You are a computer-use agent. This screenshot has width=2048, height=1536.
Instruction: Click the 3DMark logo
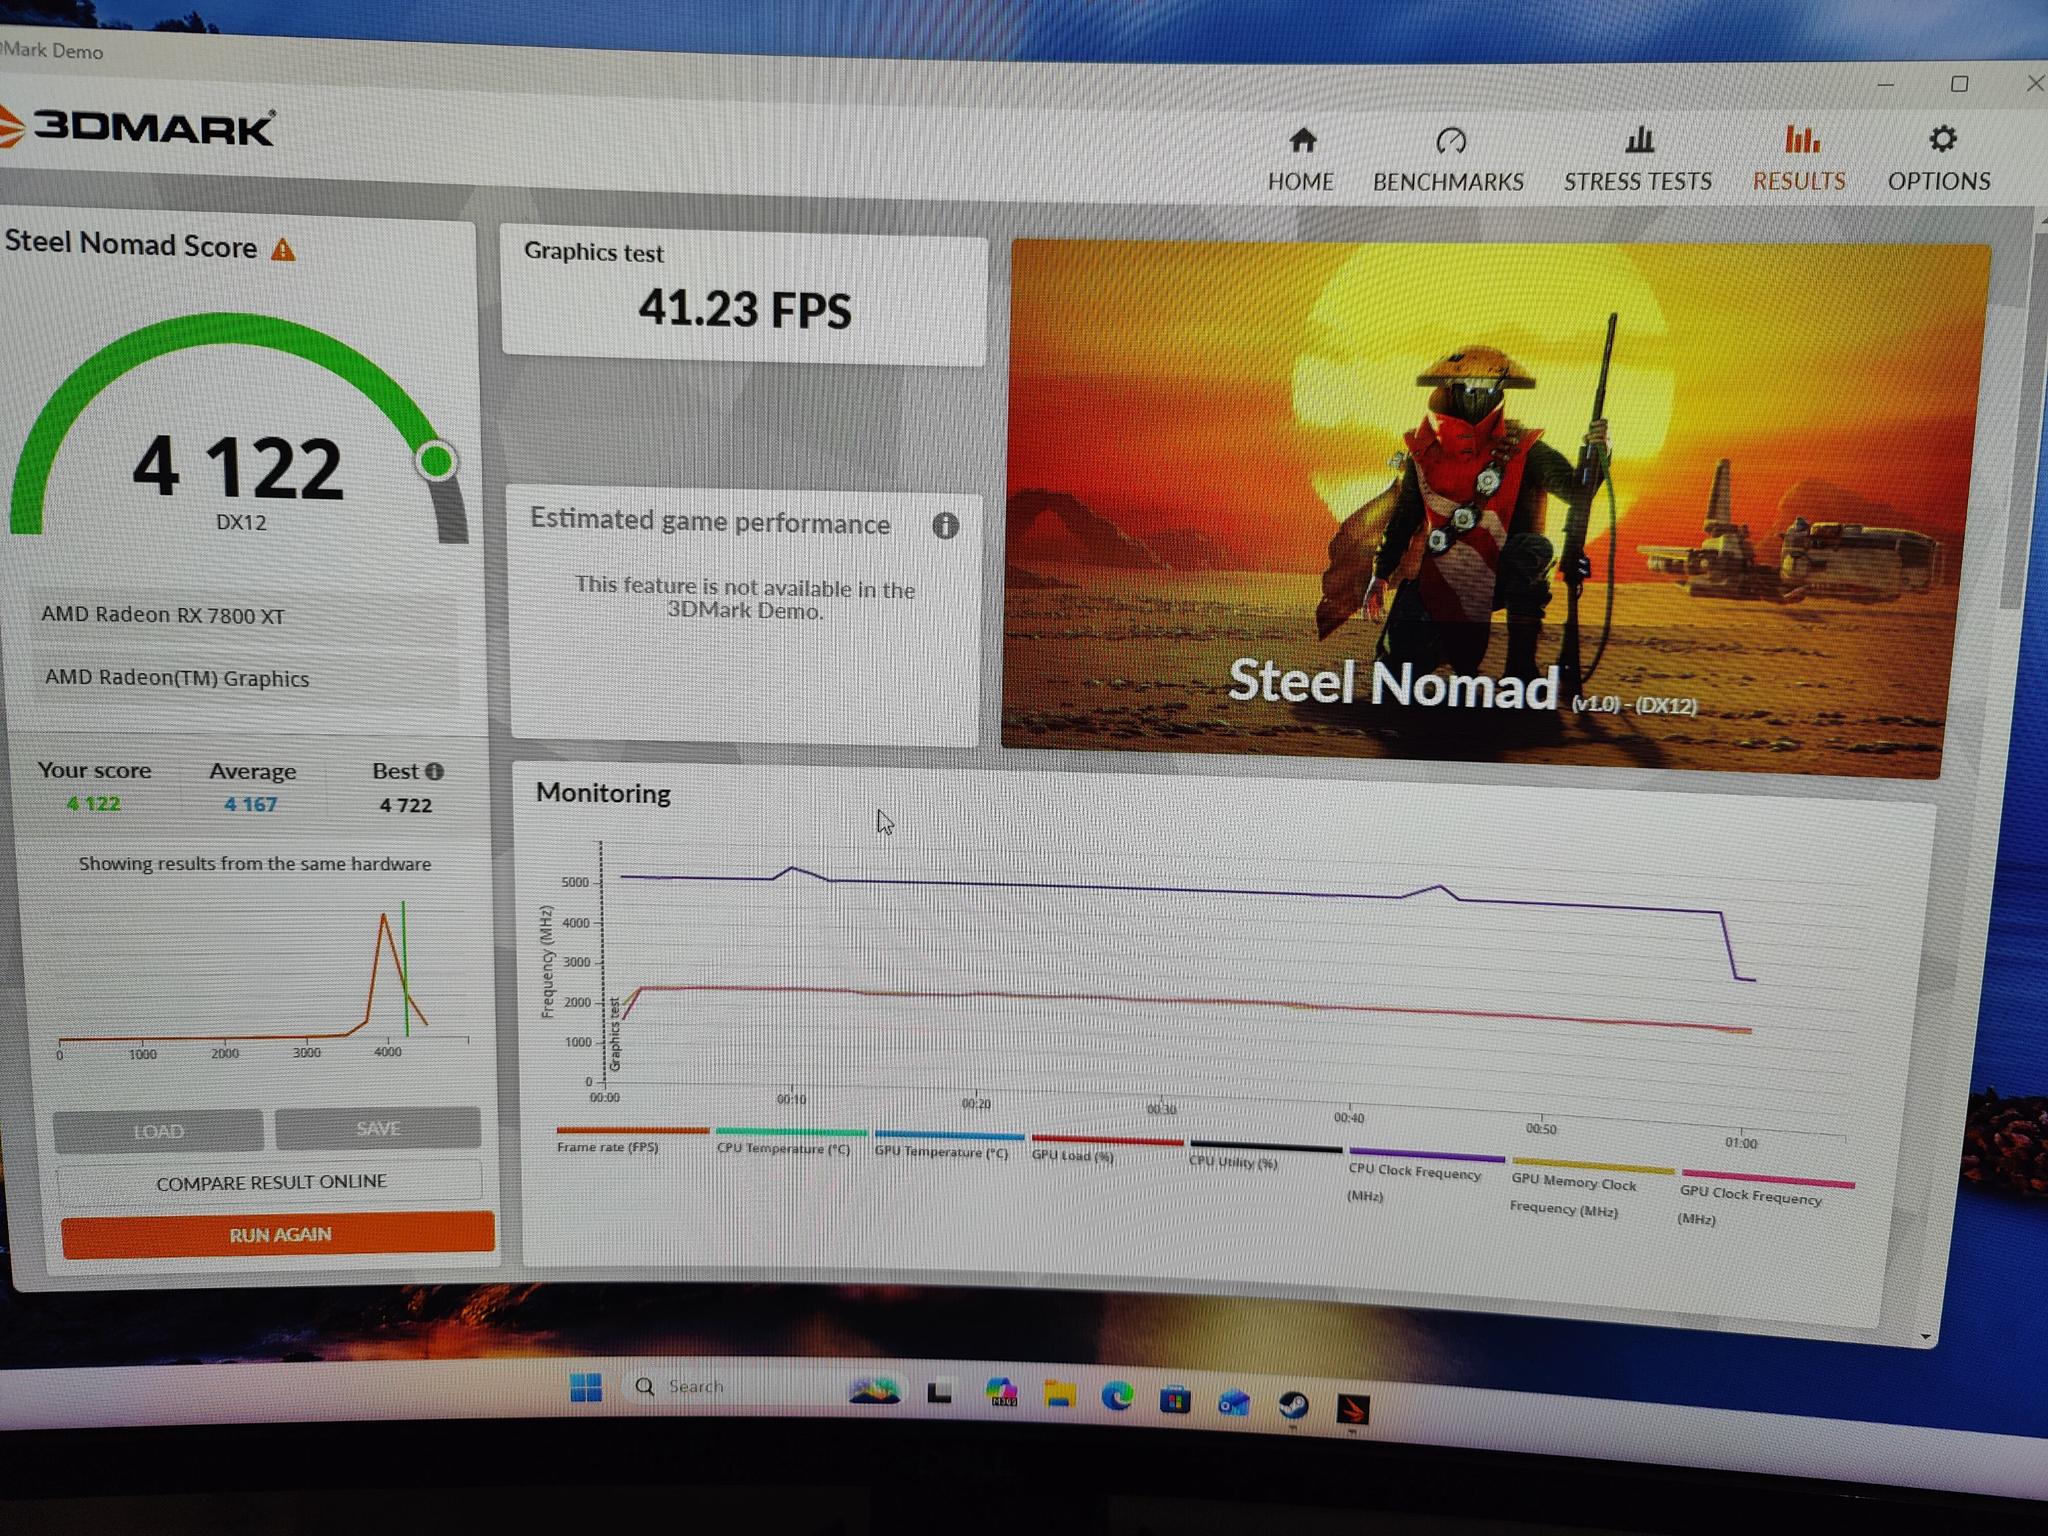coord(137,127)
